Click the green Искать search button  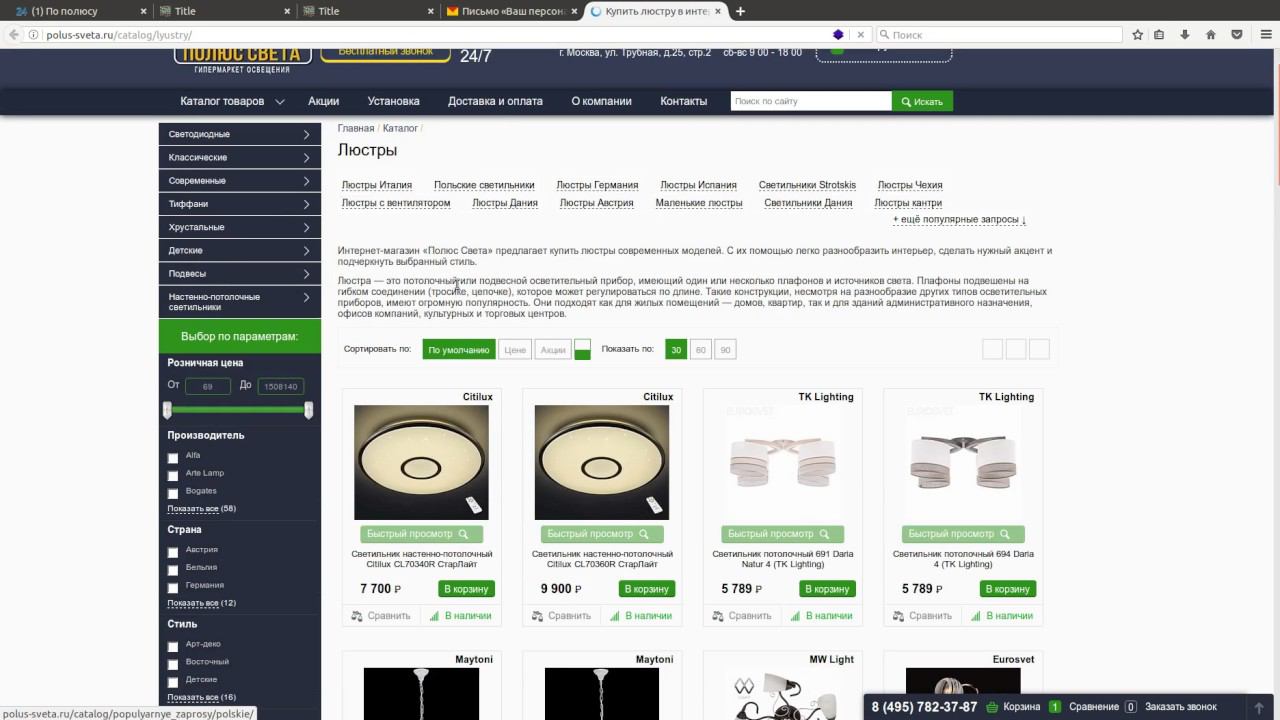point(922,101)
